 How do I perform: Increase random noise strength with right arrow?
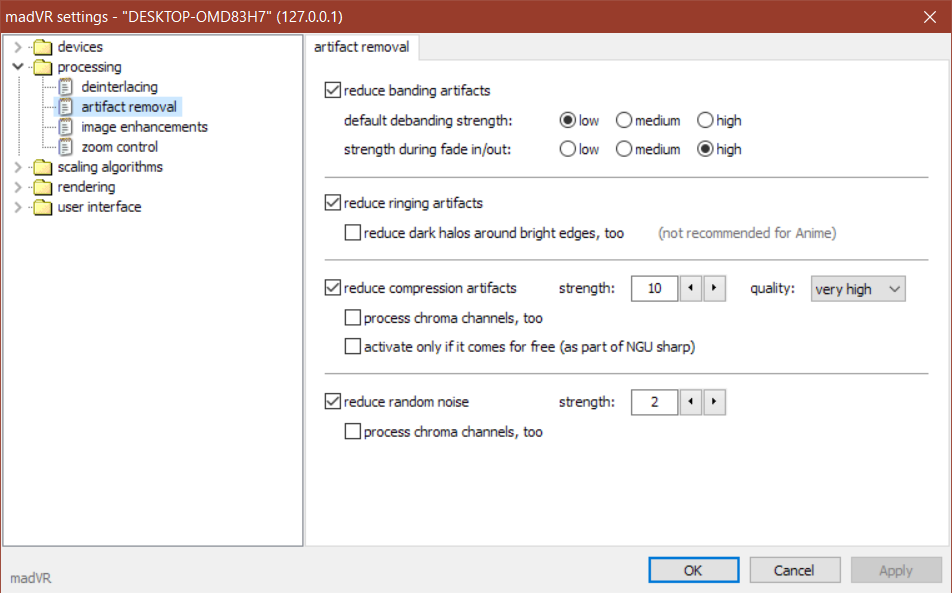(714, 402)
